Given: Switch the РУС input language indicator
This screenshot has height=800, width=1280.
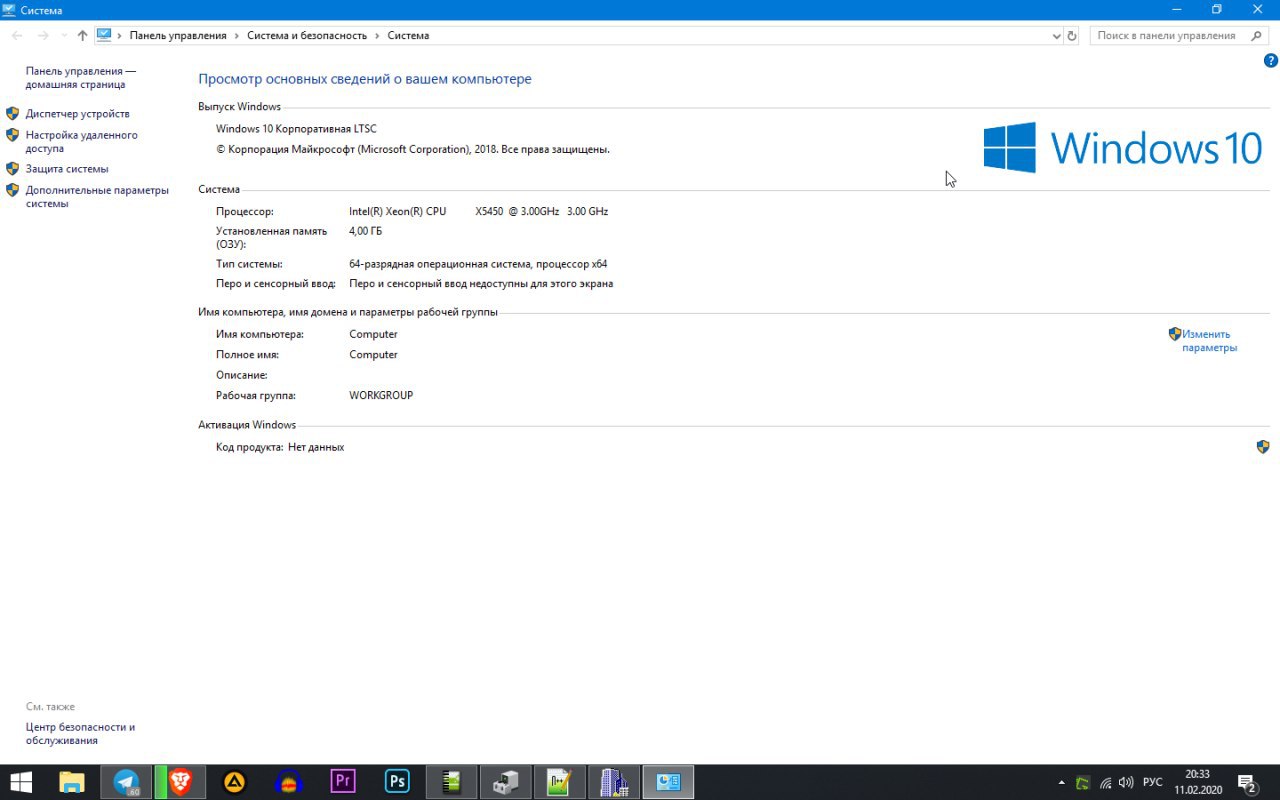Looking at the screenshot, I should pos(1152,782).
